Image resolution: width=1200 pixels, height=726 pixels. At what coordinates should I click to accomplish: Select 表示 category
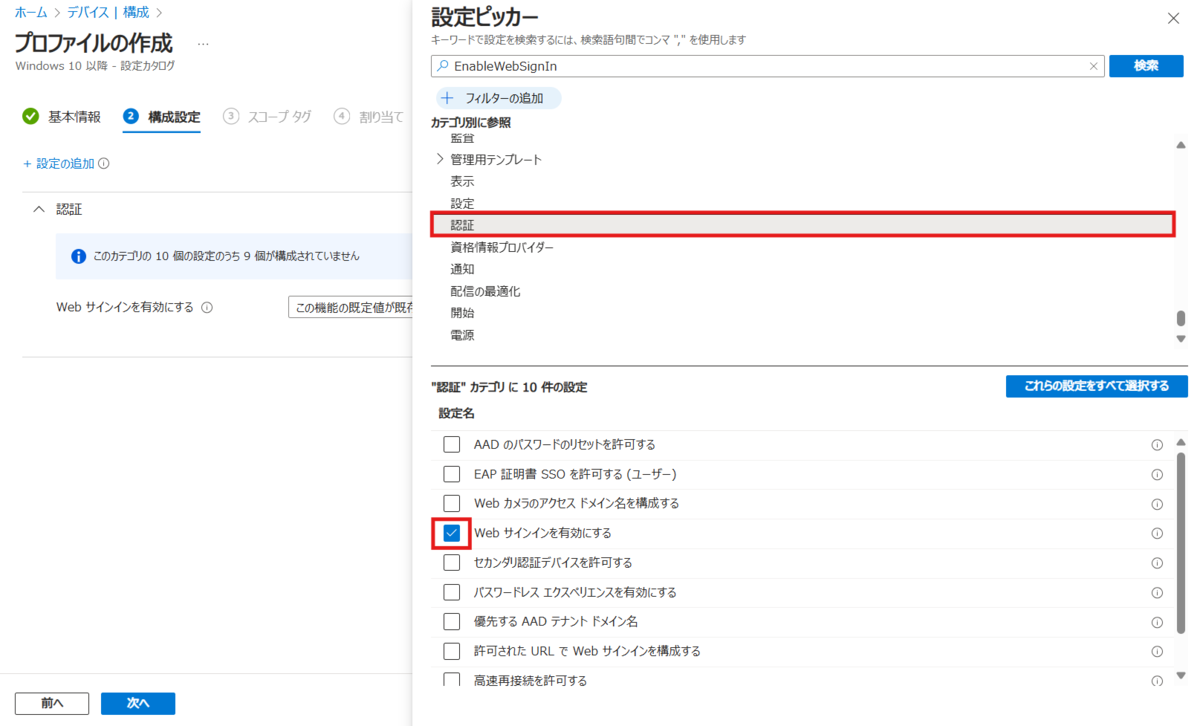462,182
